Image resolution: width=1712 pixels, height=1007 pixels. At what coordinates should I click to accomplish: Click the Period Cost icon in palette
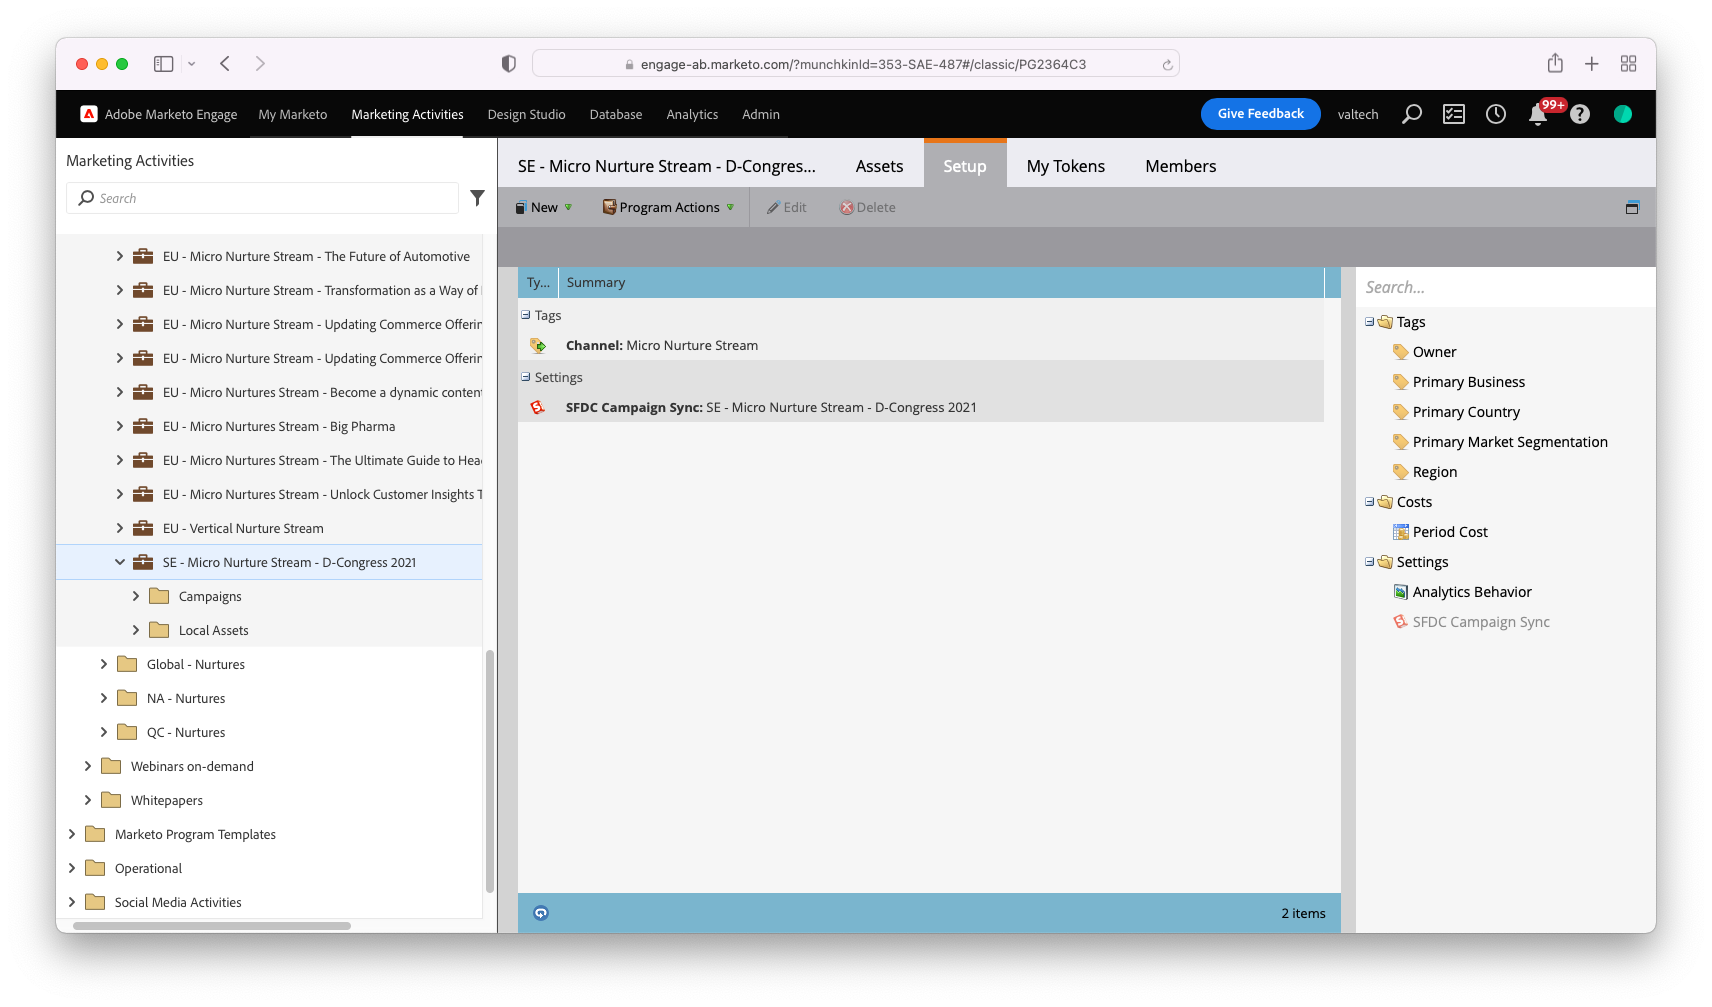(x=1401, y=532)
